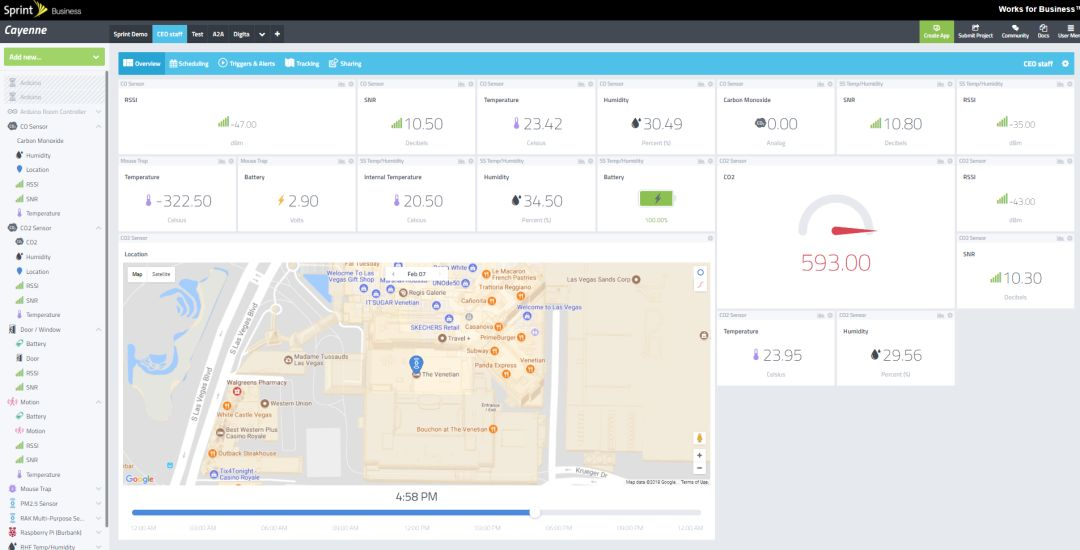Zoom in on the map
1080x550 pixels.
[x=700, y=455]
